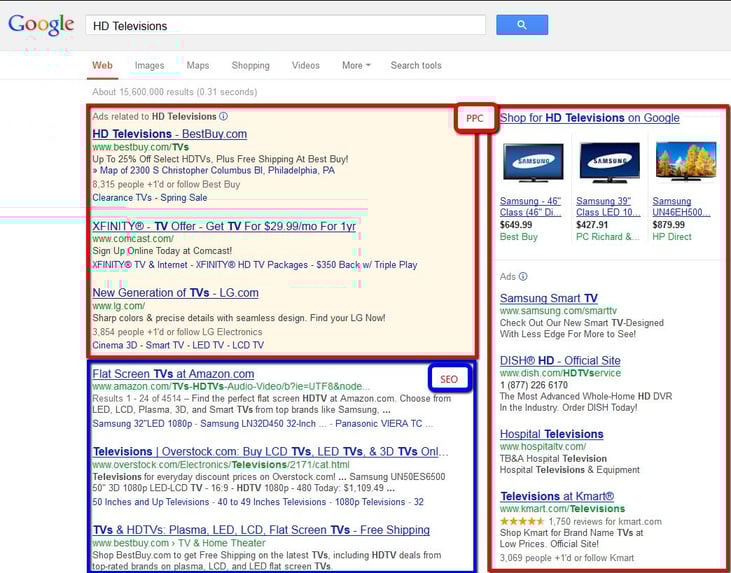Open 50 Inches and Up Televisions sitelink
731x573 pixels.
pyautogui.click(x=151, y=502)
